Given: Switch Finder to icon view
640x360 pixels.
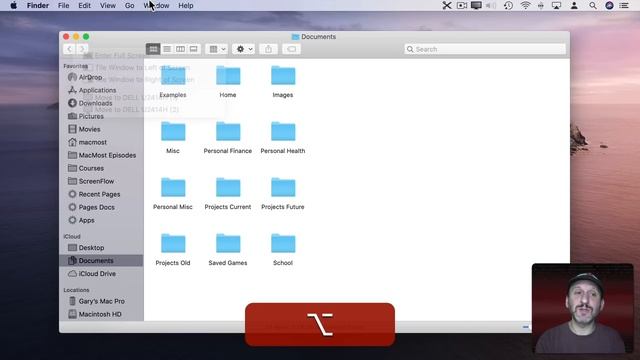Looking at the screenshot, I should click(x=153, y=49).
